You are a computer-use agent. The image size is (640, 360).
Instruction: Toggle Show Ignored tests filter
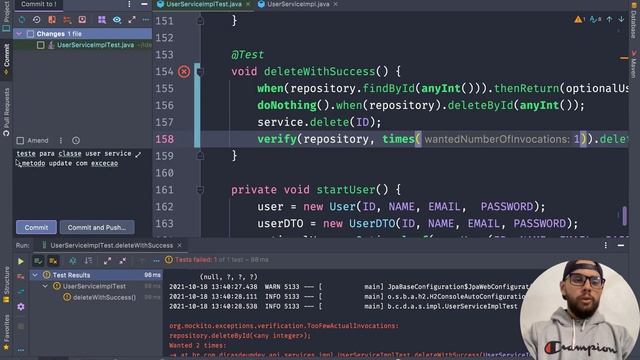point(53,260)
